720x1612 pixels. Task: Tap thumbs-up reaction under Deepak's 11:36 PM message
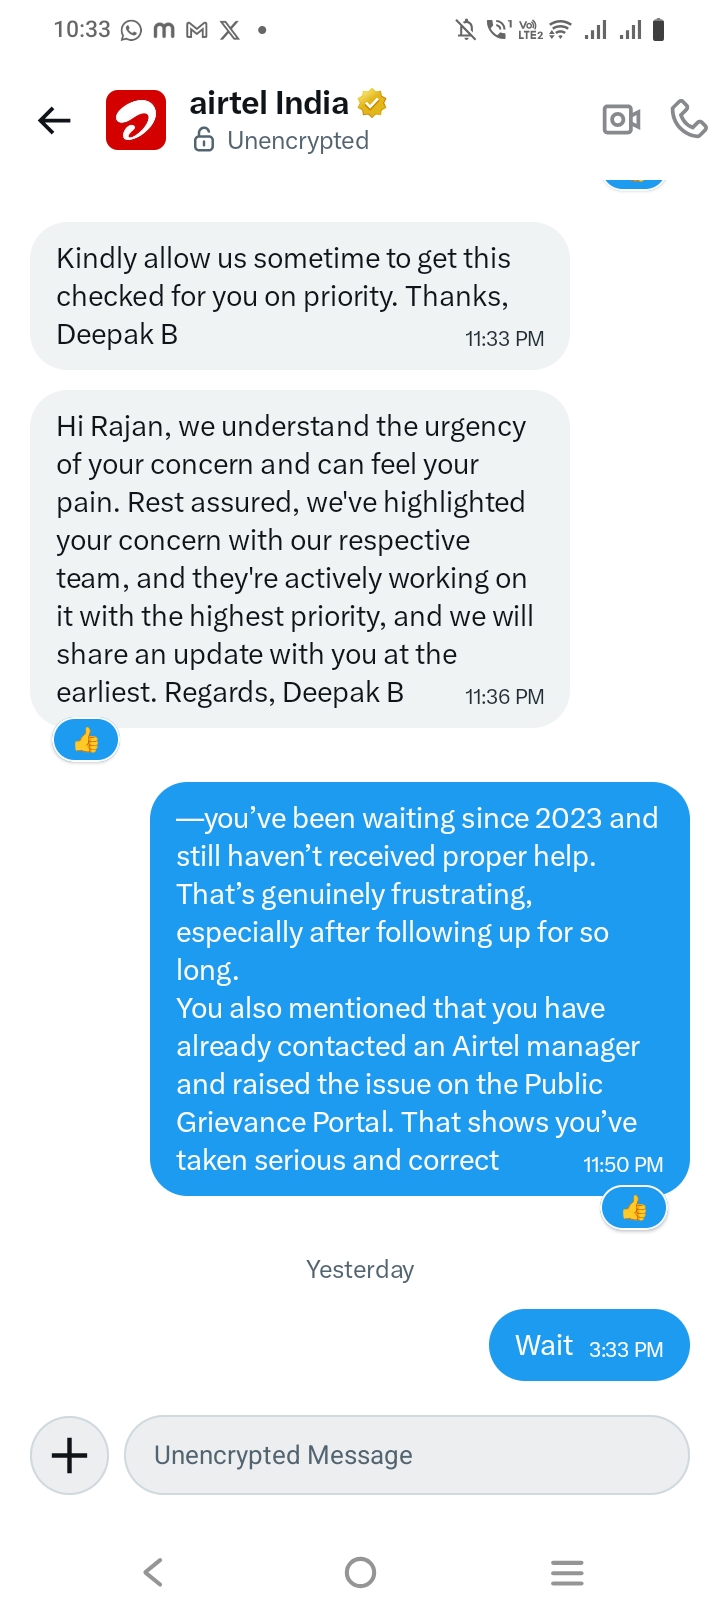coord(86,741)
